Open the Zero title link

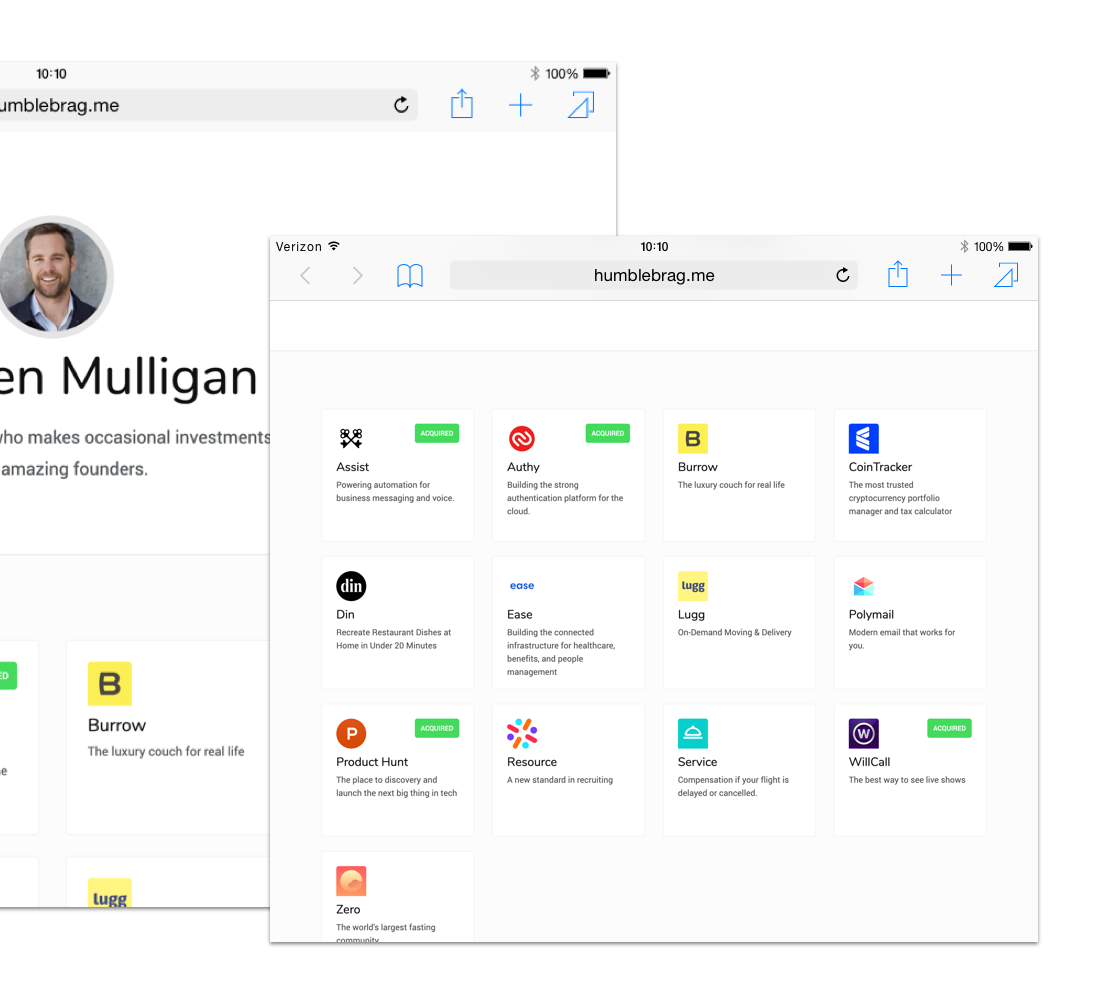(348, 909)
